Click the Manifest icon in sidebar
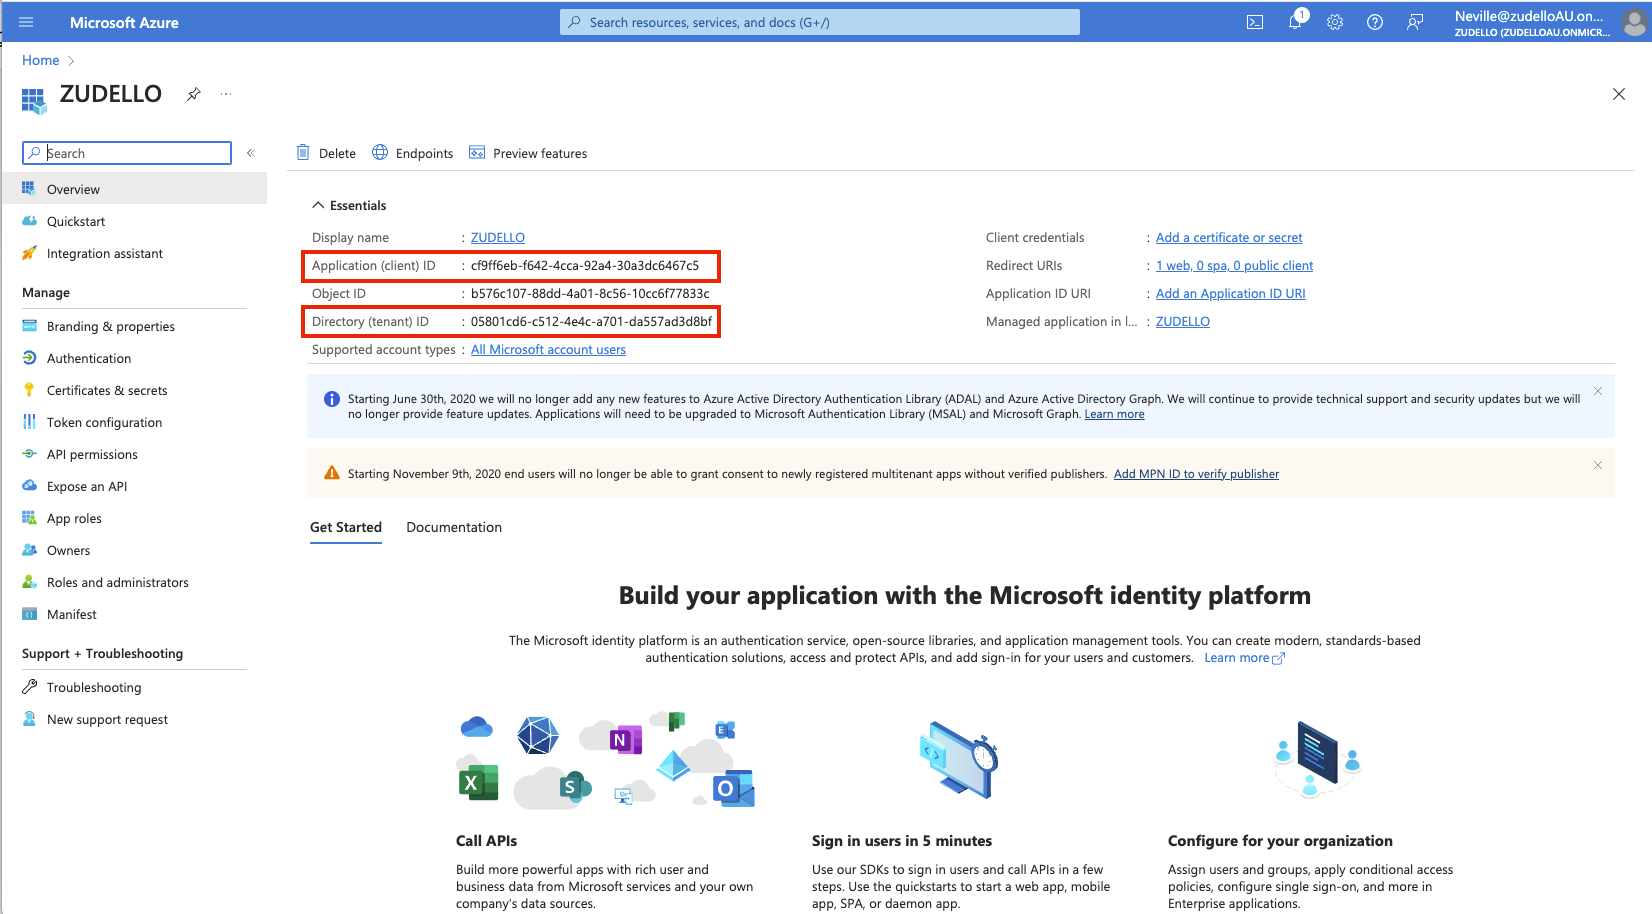The width and height of the screenshot is (1652, 914). coord(29,614)
